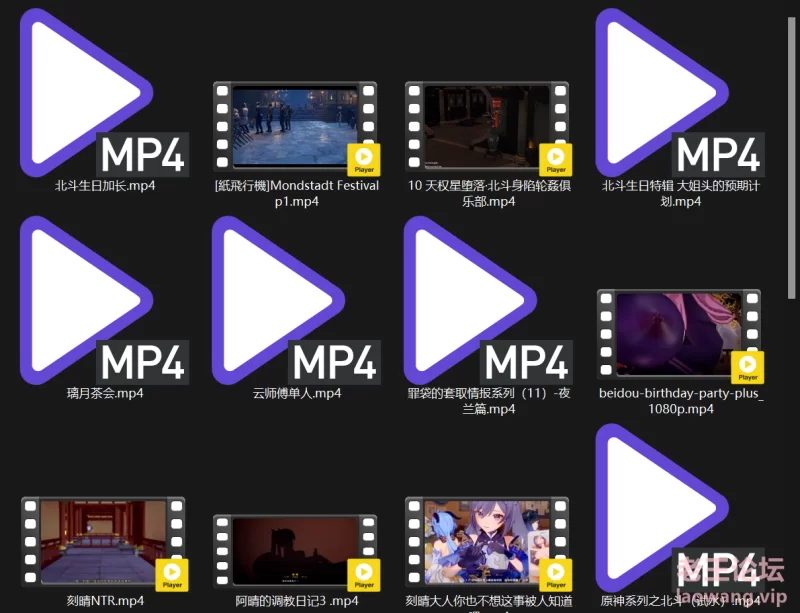800x613 pixels.
Task: Click the Player badge on 10 天权星堕落 thumbnail
Action: pyautogui.click(x=556, y=159)
